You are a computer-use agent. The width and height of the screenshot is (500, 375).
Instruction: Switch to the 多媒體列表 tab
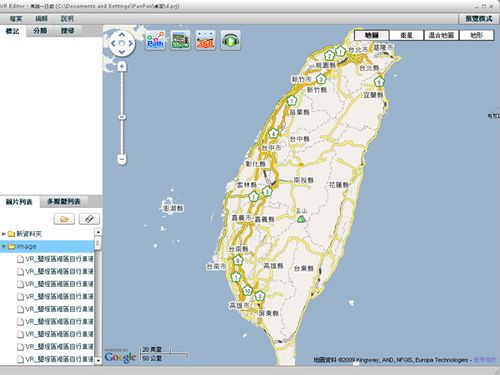(x=64, y=202)
